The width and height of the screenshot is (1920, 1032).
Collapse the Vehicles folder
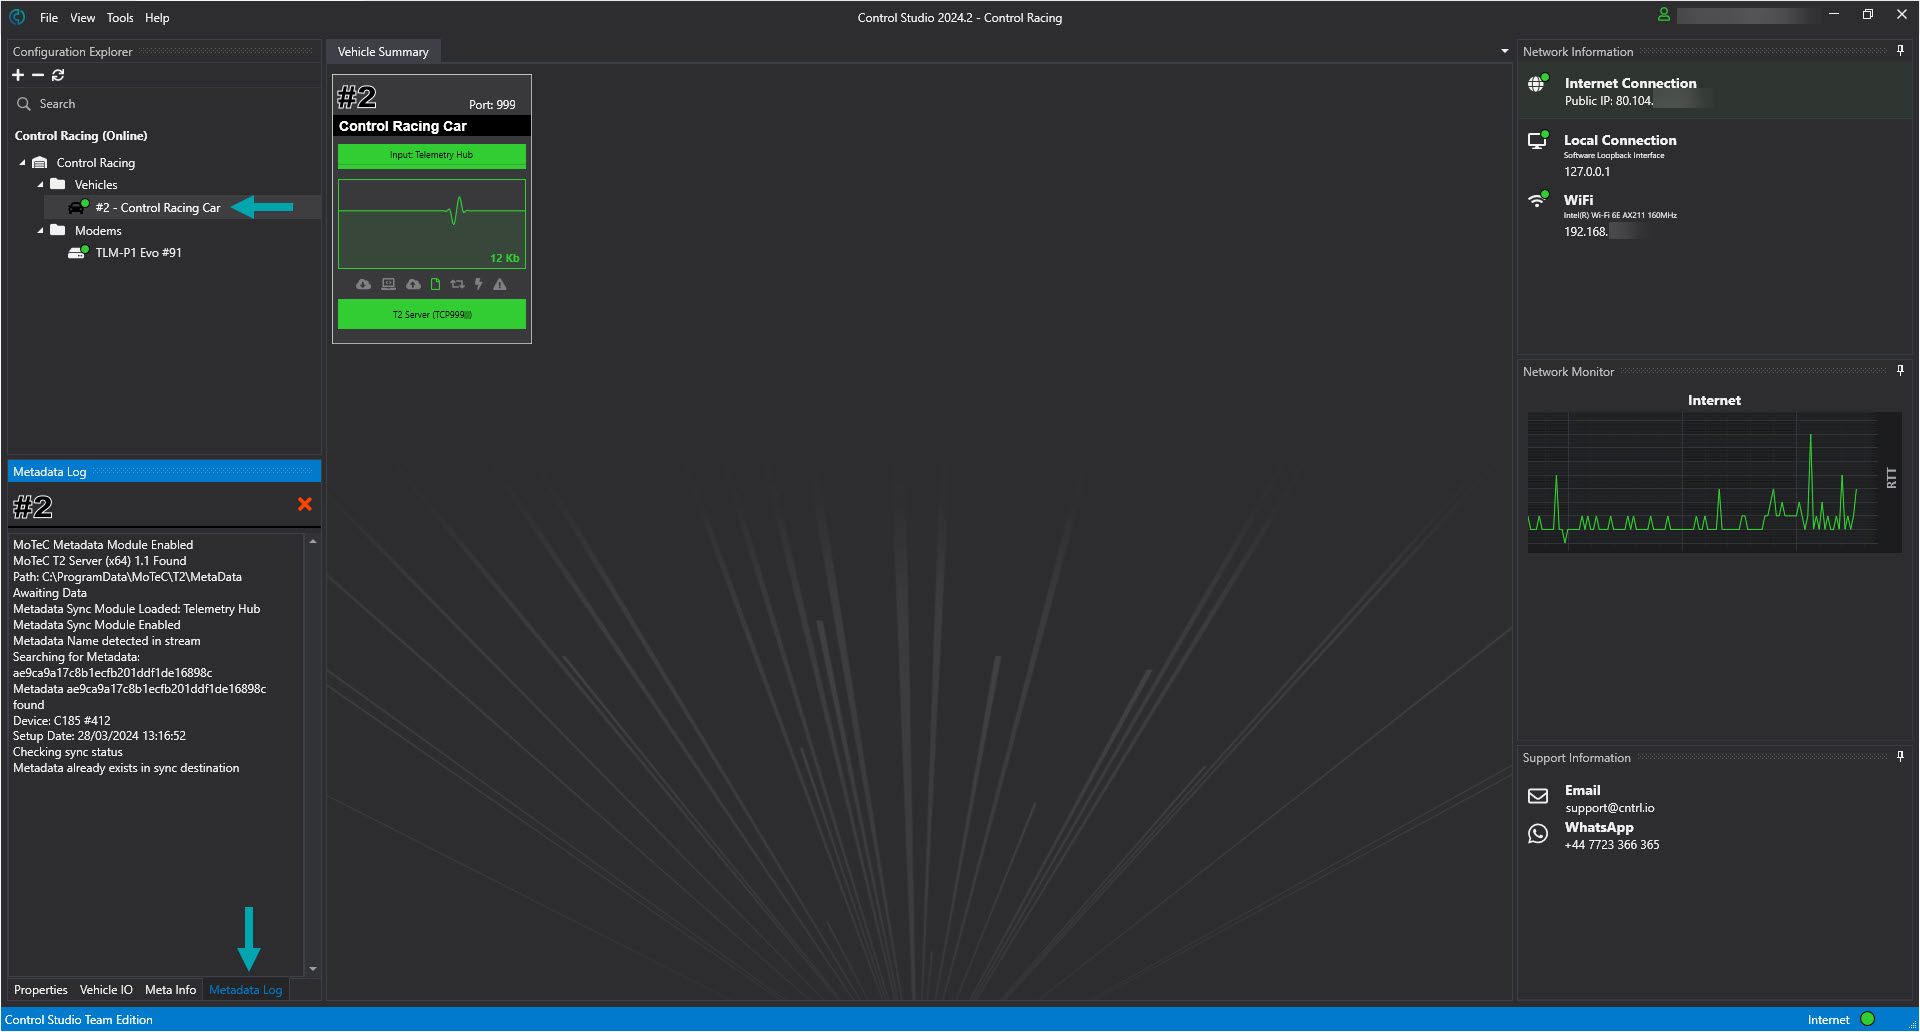click(40, 185)
